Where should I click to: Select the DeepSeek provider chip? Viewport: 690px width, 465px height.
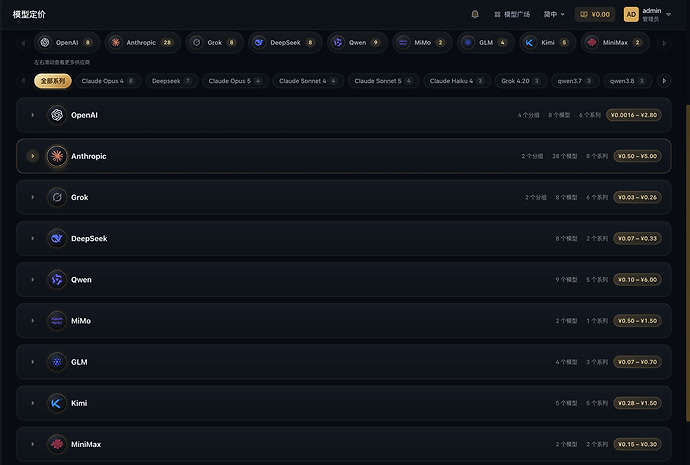285,43
